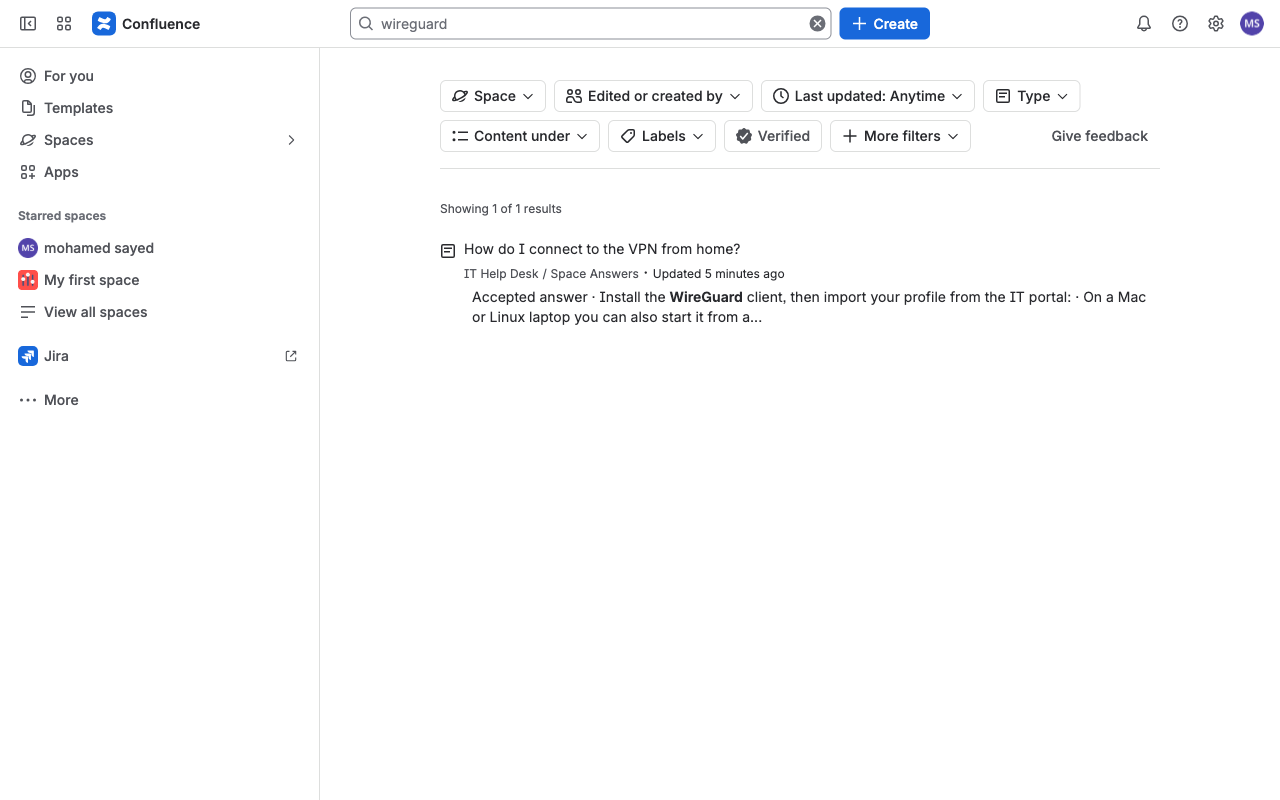Open the Type filter dropdown

[x=1032, y=96]
